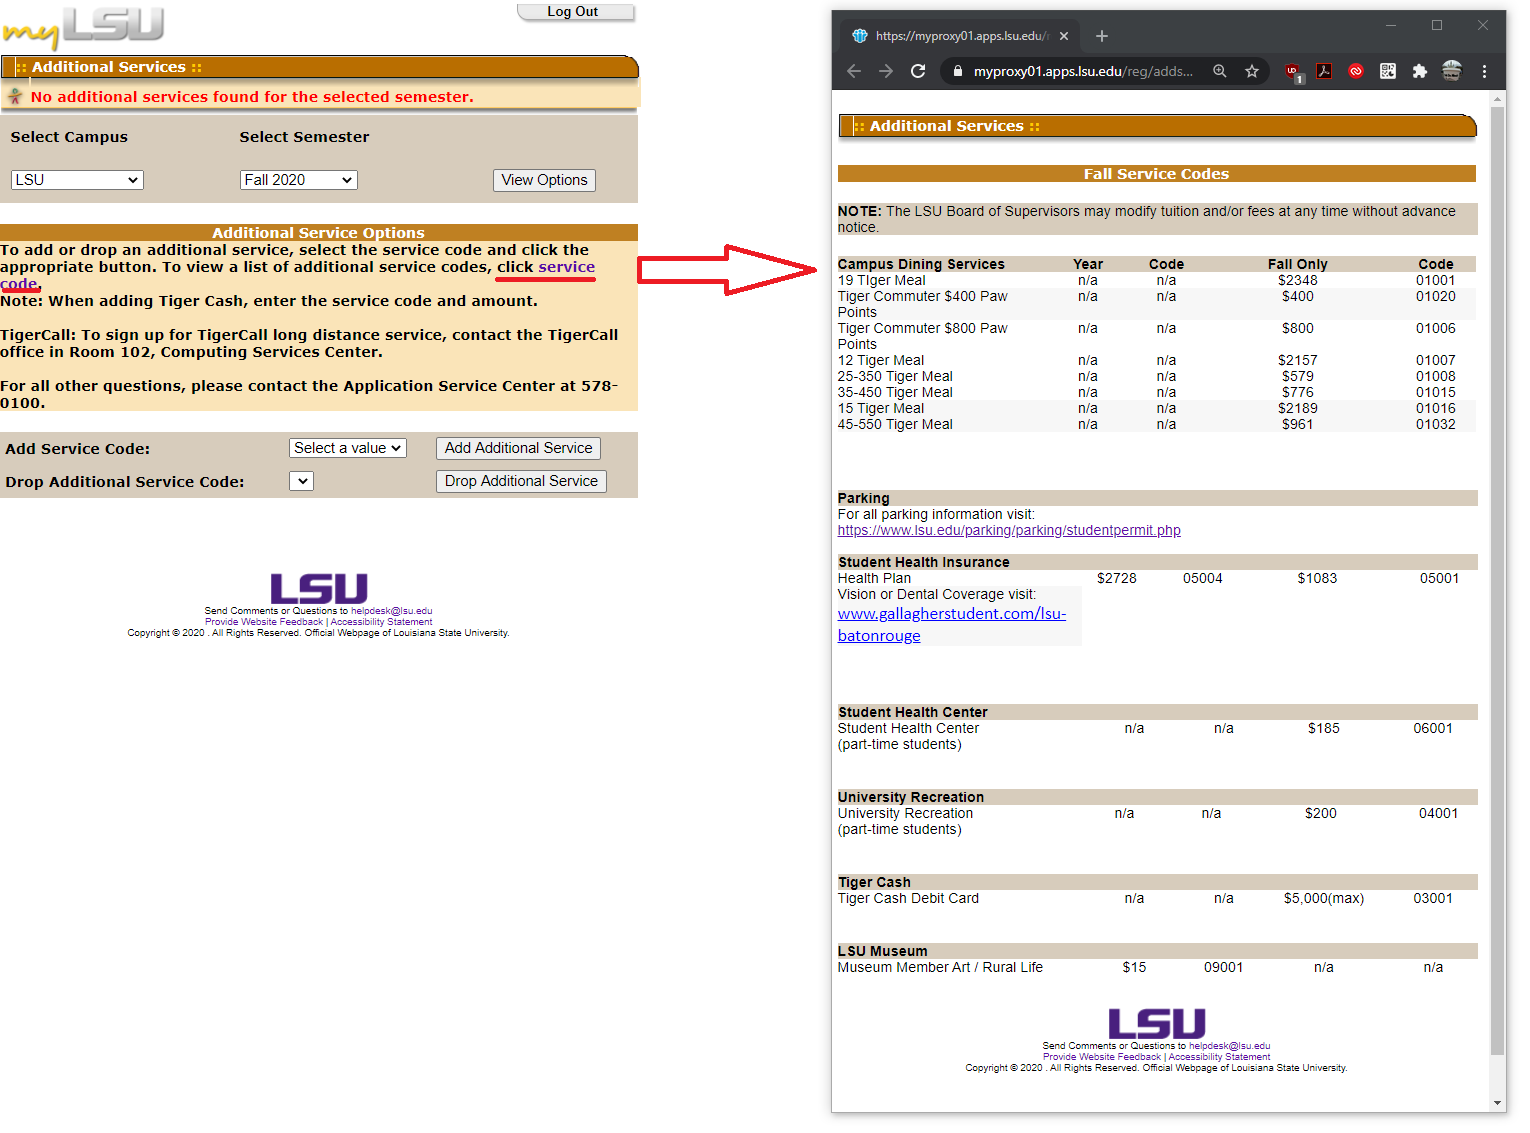Viewport: 1530px width, 1133px height.
Task: Click Provide Website Feedback in left footer
Action: pyautogui.click(x=264, y=622)
